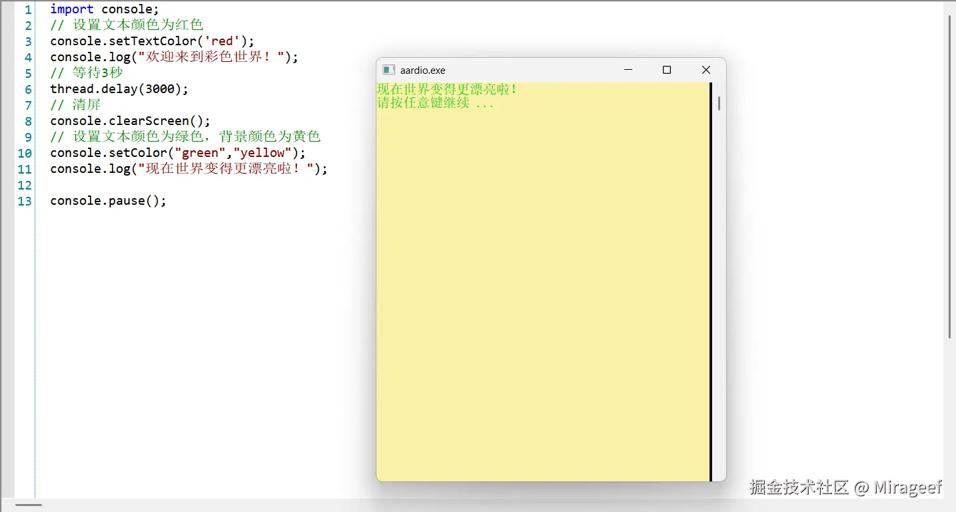Click the aardio.exe console window icon

tap(388, 70)
